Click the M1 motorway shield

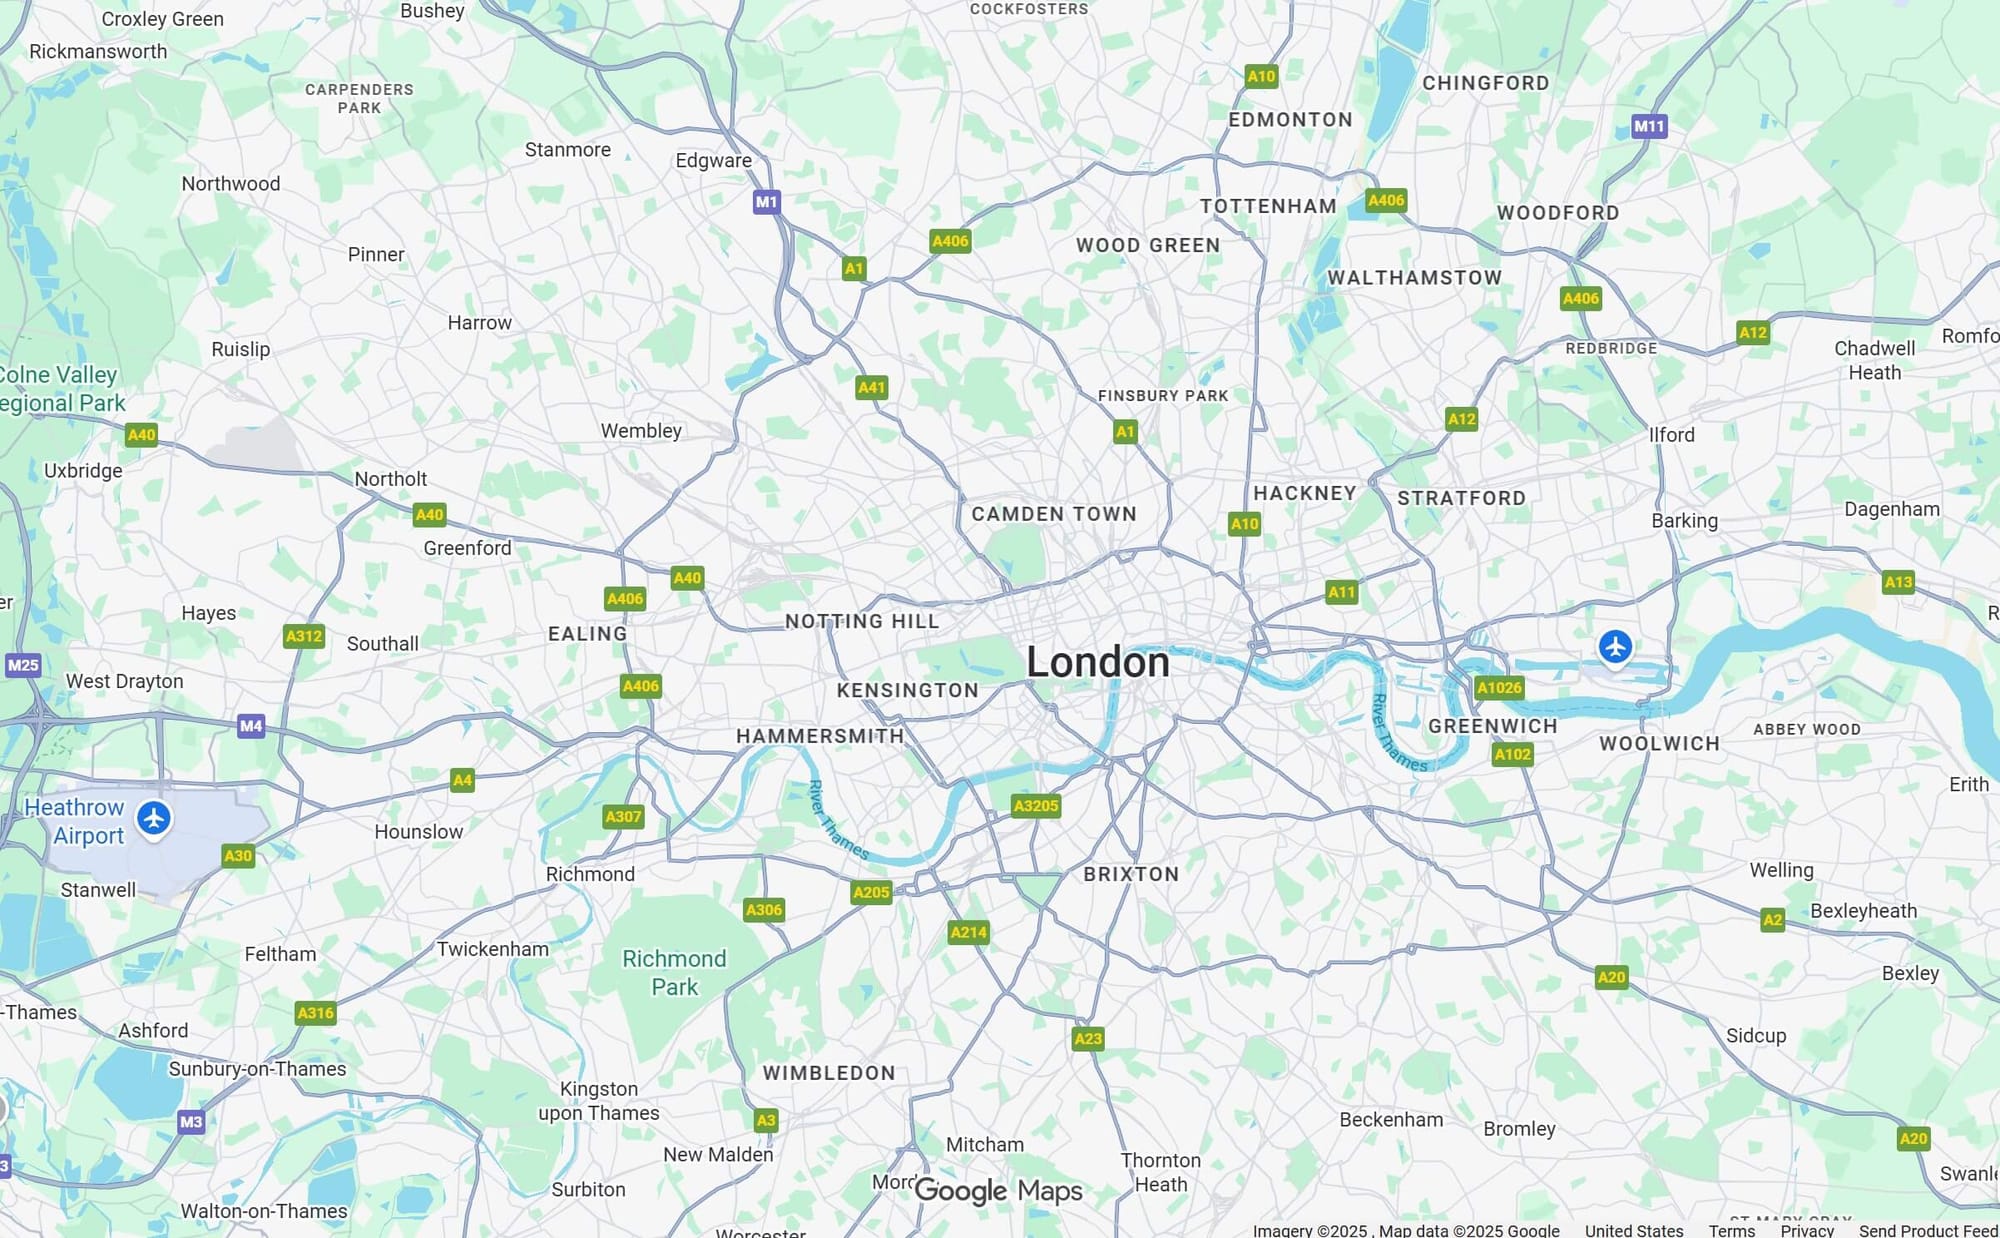[x=766, y=202]
